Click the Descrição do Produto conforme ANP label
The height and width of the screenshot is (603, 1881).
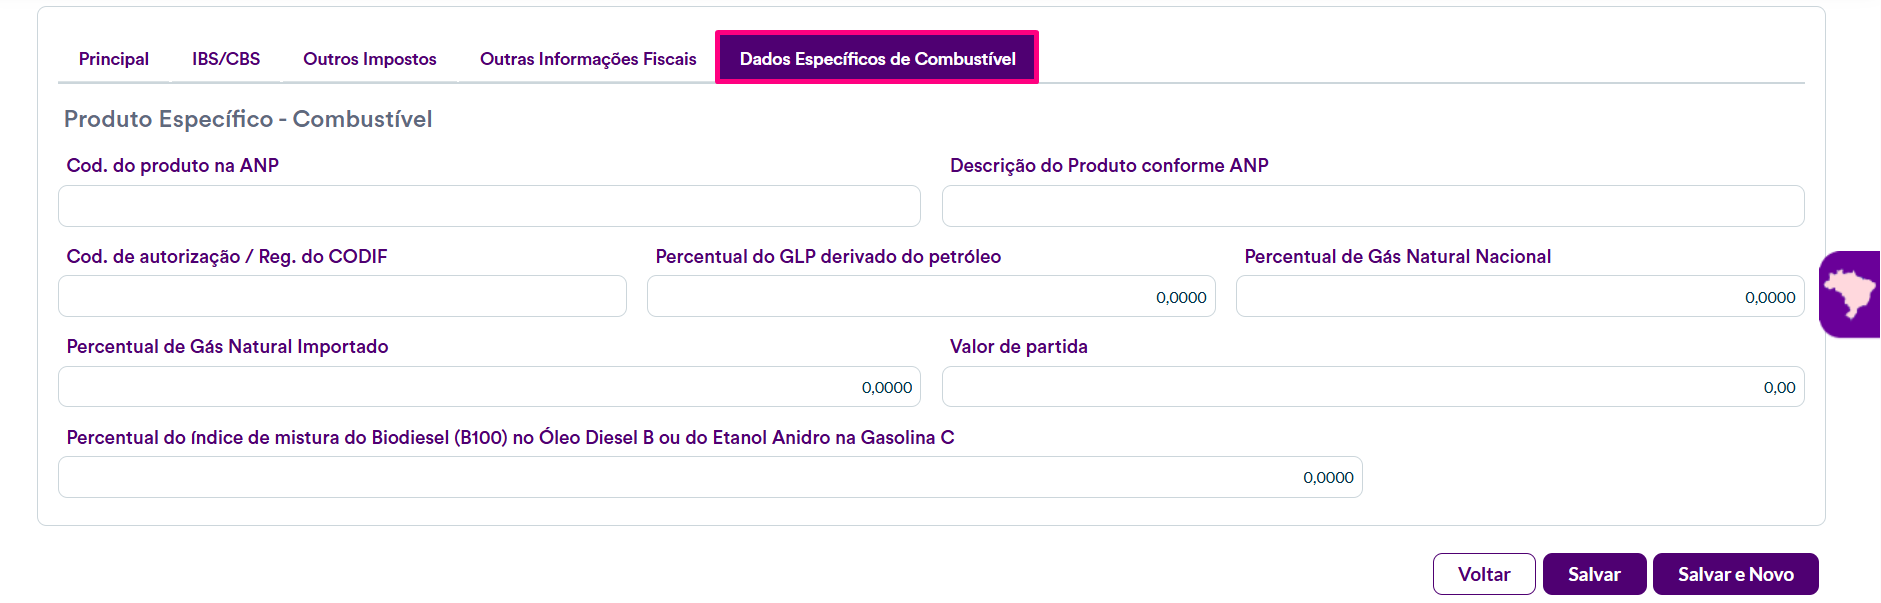[x=1108, y=166]
